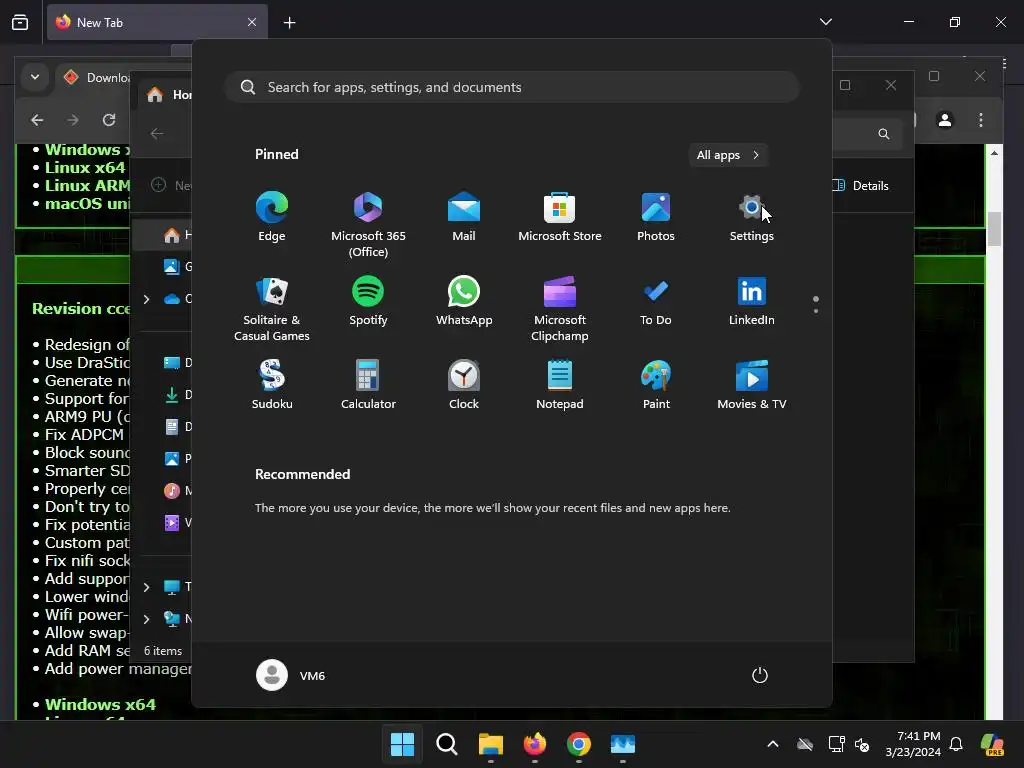Open Paint
This screenshot has width=1024, height=768.
(x=656, y=385)
